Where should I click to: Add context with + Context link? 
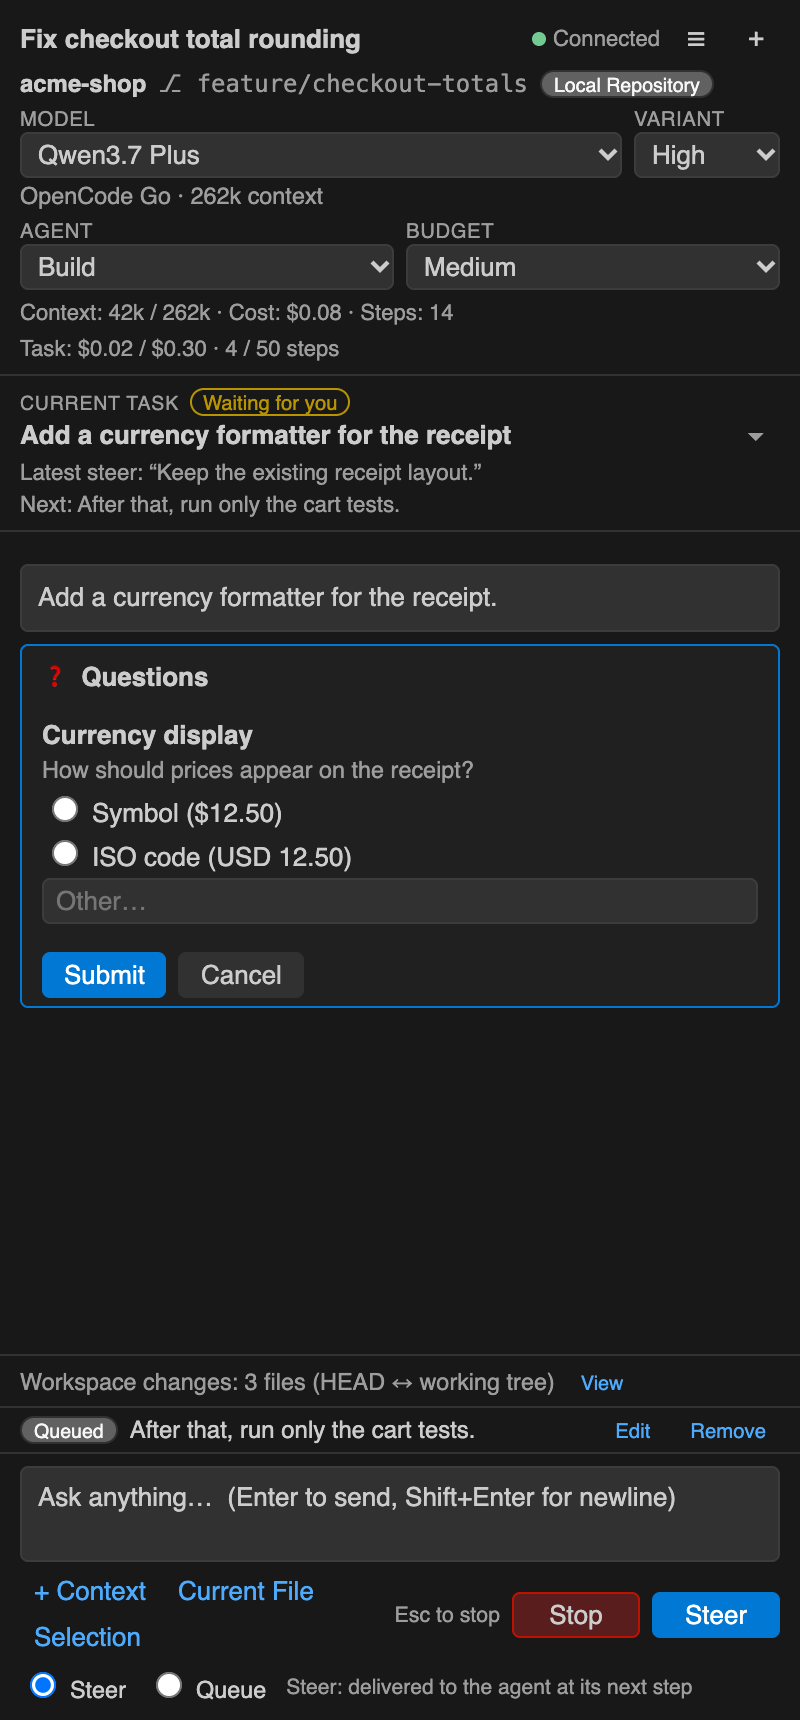(x=90, y=1591)
